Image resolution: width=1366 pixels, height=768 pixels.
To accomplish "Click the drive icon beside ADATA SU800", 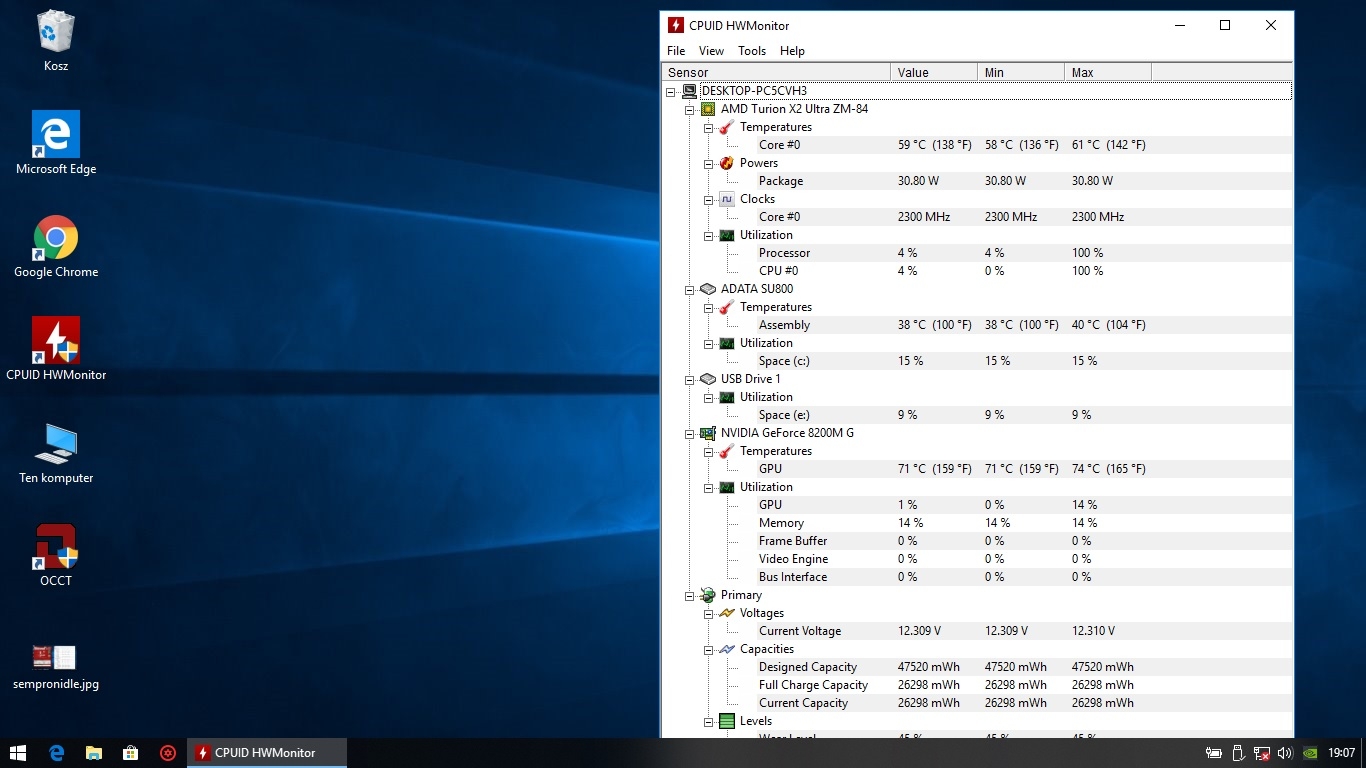I will click(708, 289).
